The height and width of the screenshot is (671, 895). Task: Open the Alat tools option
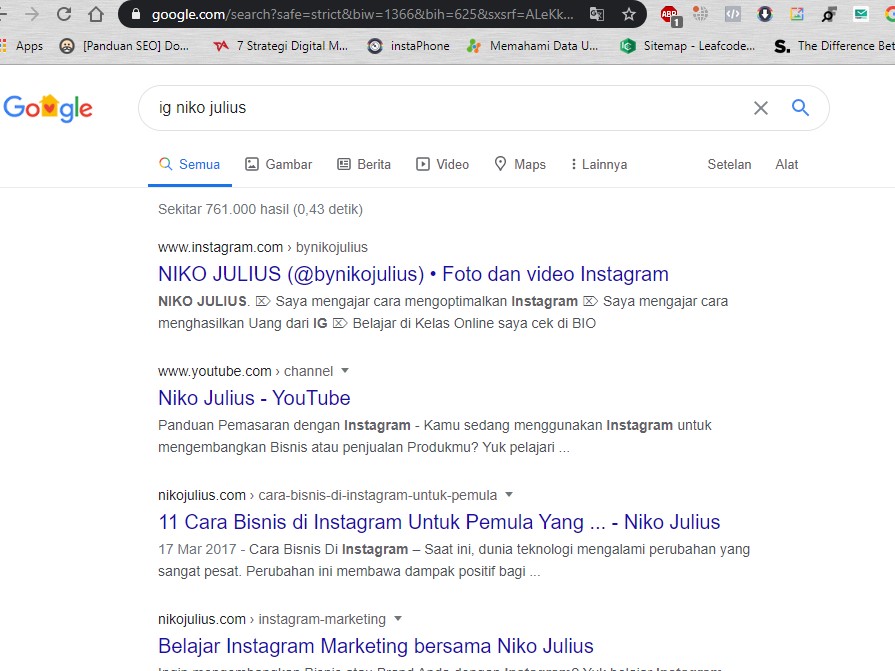coord(787,164)
